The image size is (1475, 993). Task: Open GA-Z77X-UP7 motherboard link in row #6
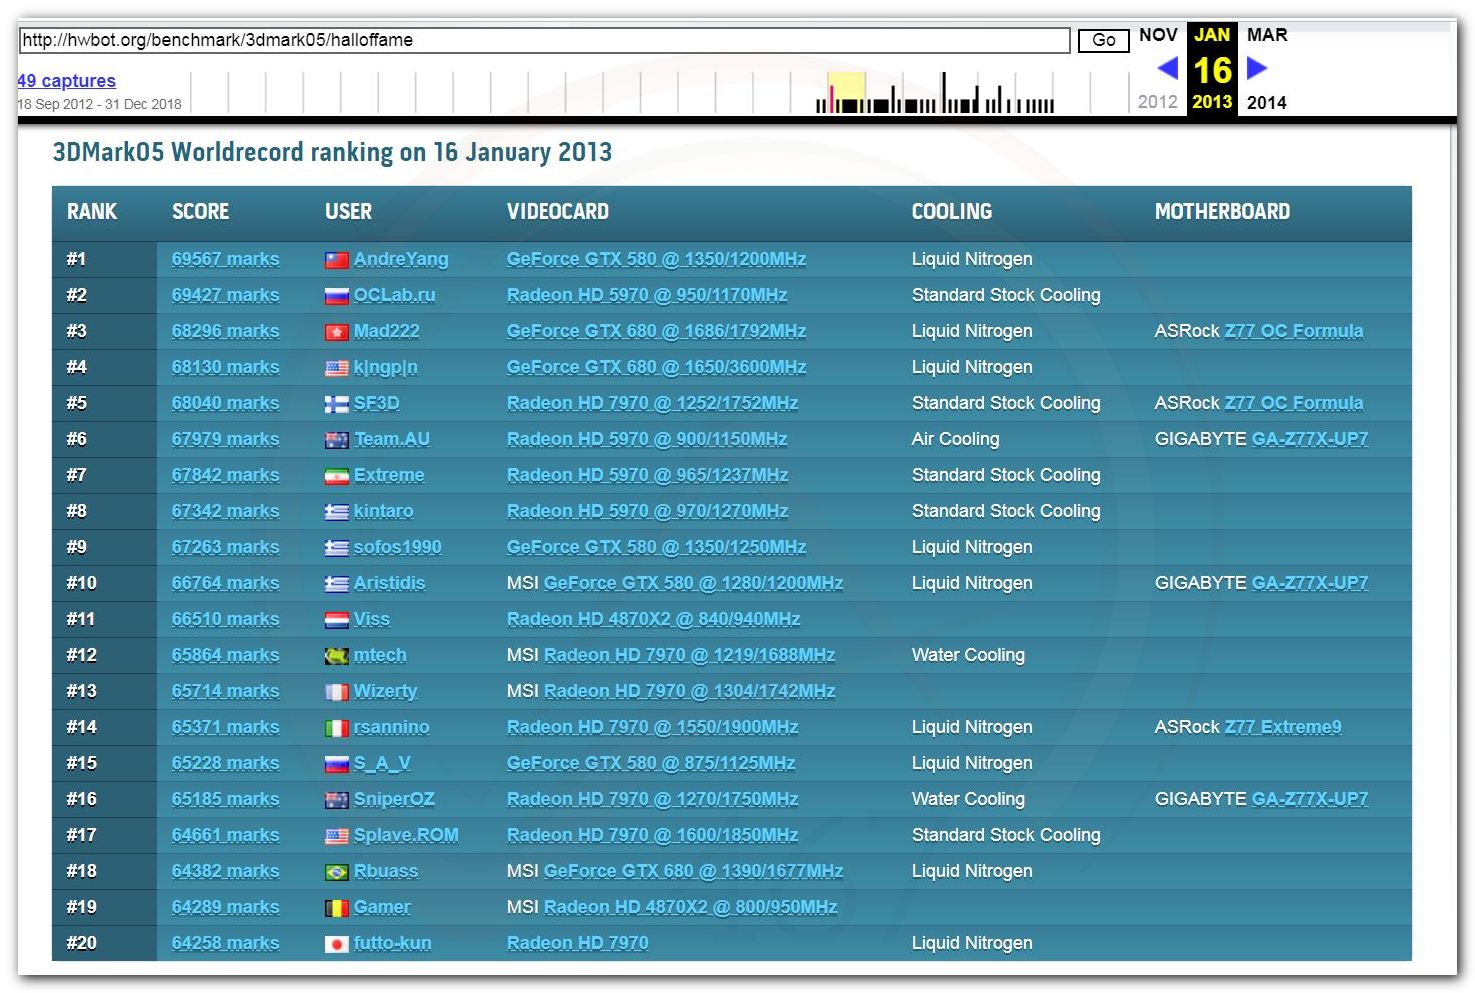click(1310, 439)
